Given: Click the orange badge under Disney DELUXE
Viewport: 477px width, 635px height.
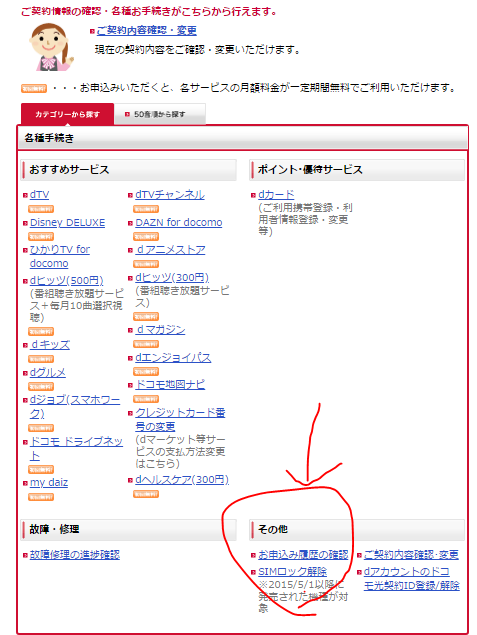Looking at the screenshot, I should 41,237.
